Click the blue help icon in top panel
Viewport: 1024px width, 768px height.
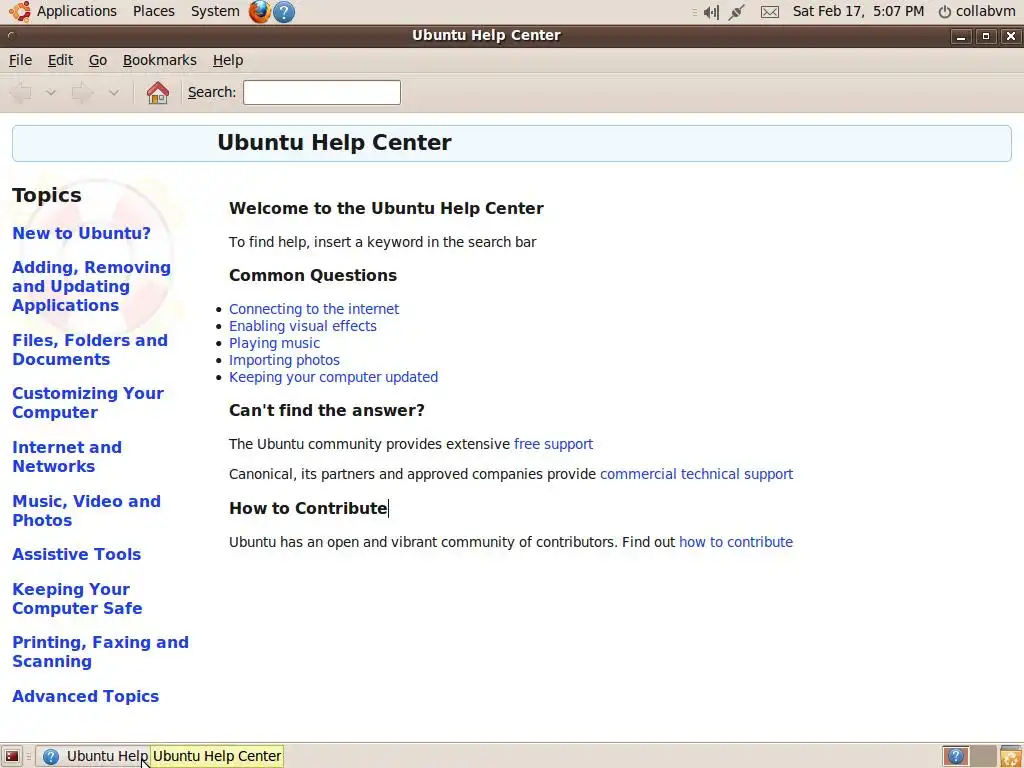[x=284, y=12]
